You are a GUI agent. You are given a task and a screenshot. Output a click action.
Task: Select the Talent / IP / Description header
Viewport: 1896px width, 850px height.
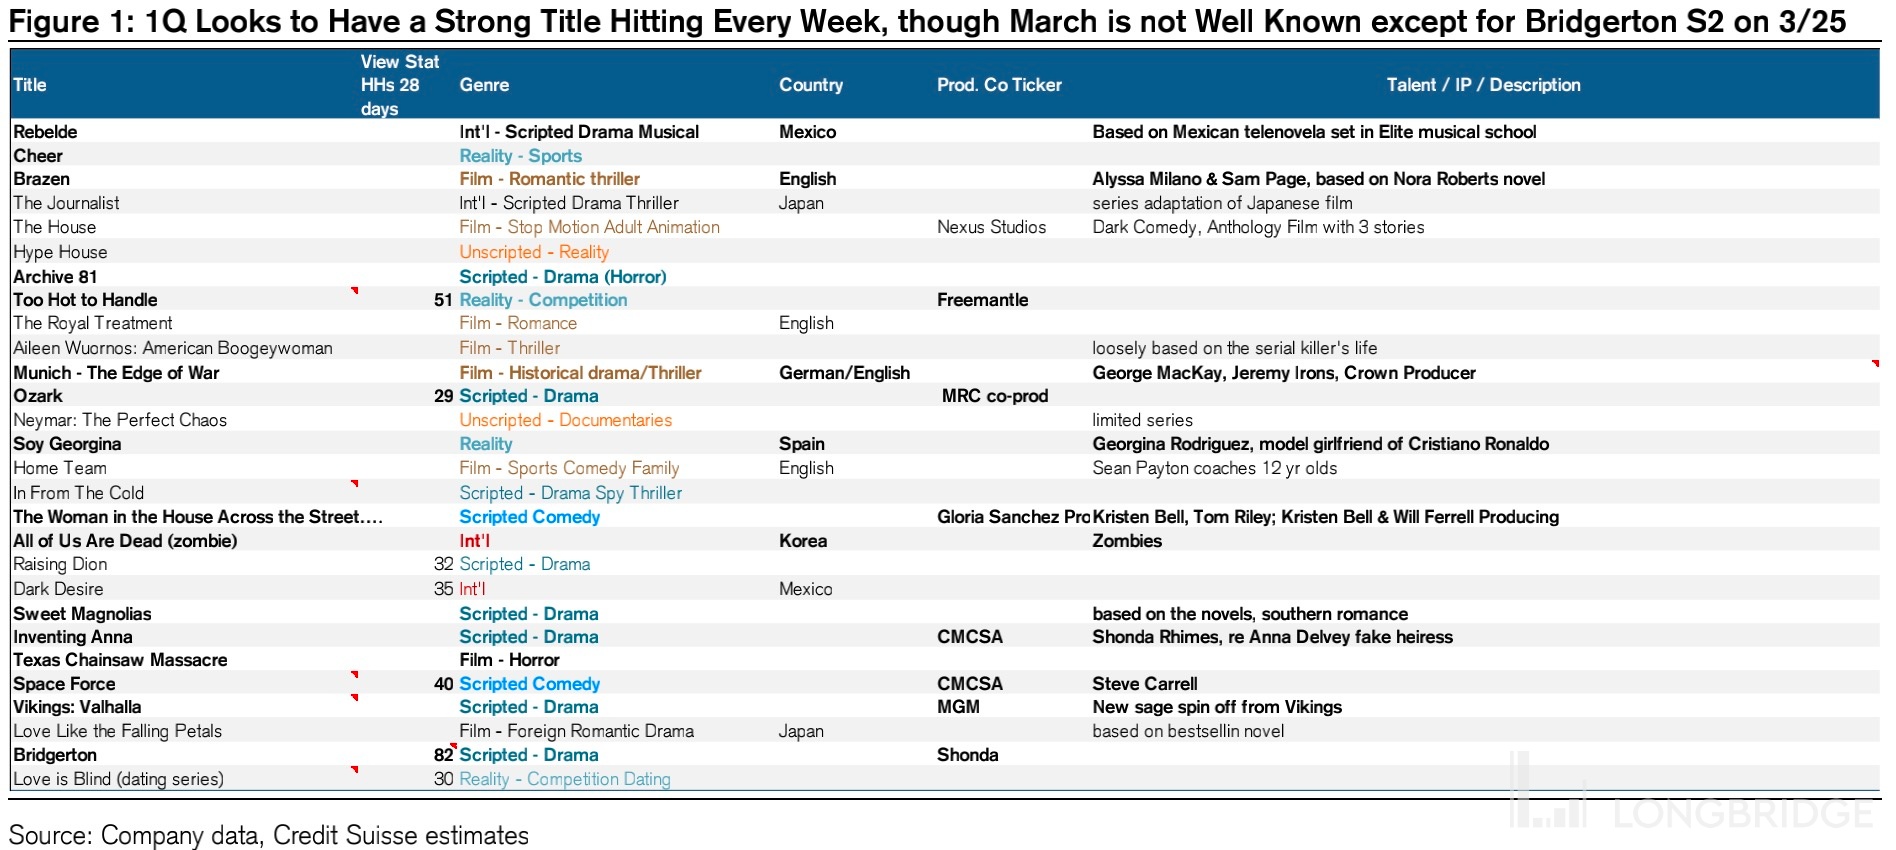tap(1483, 85)
